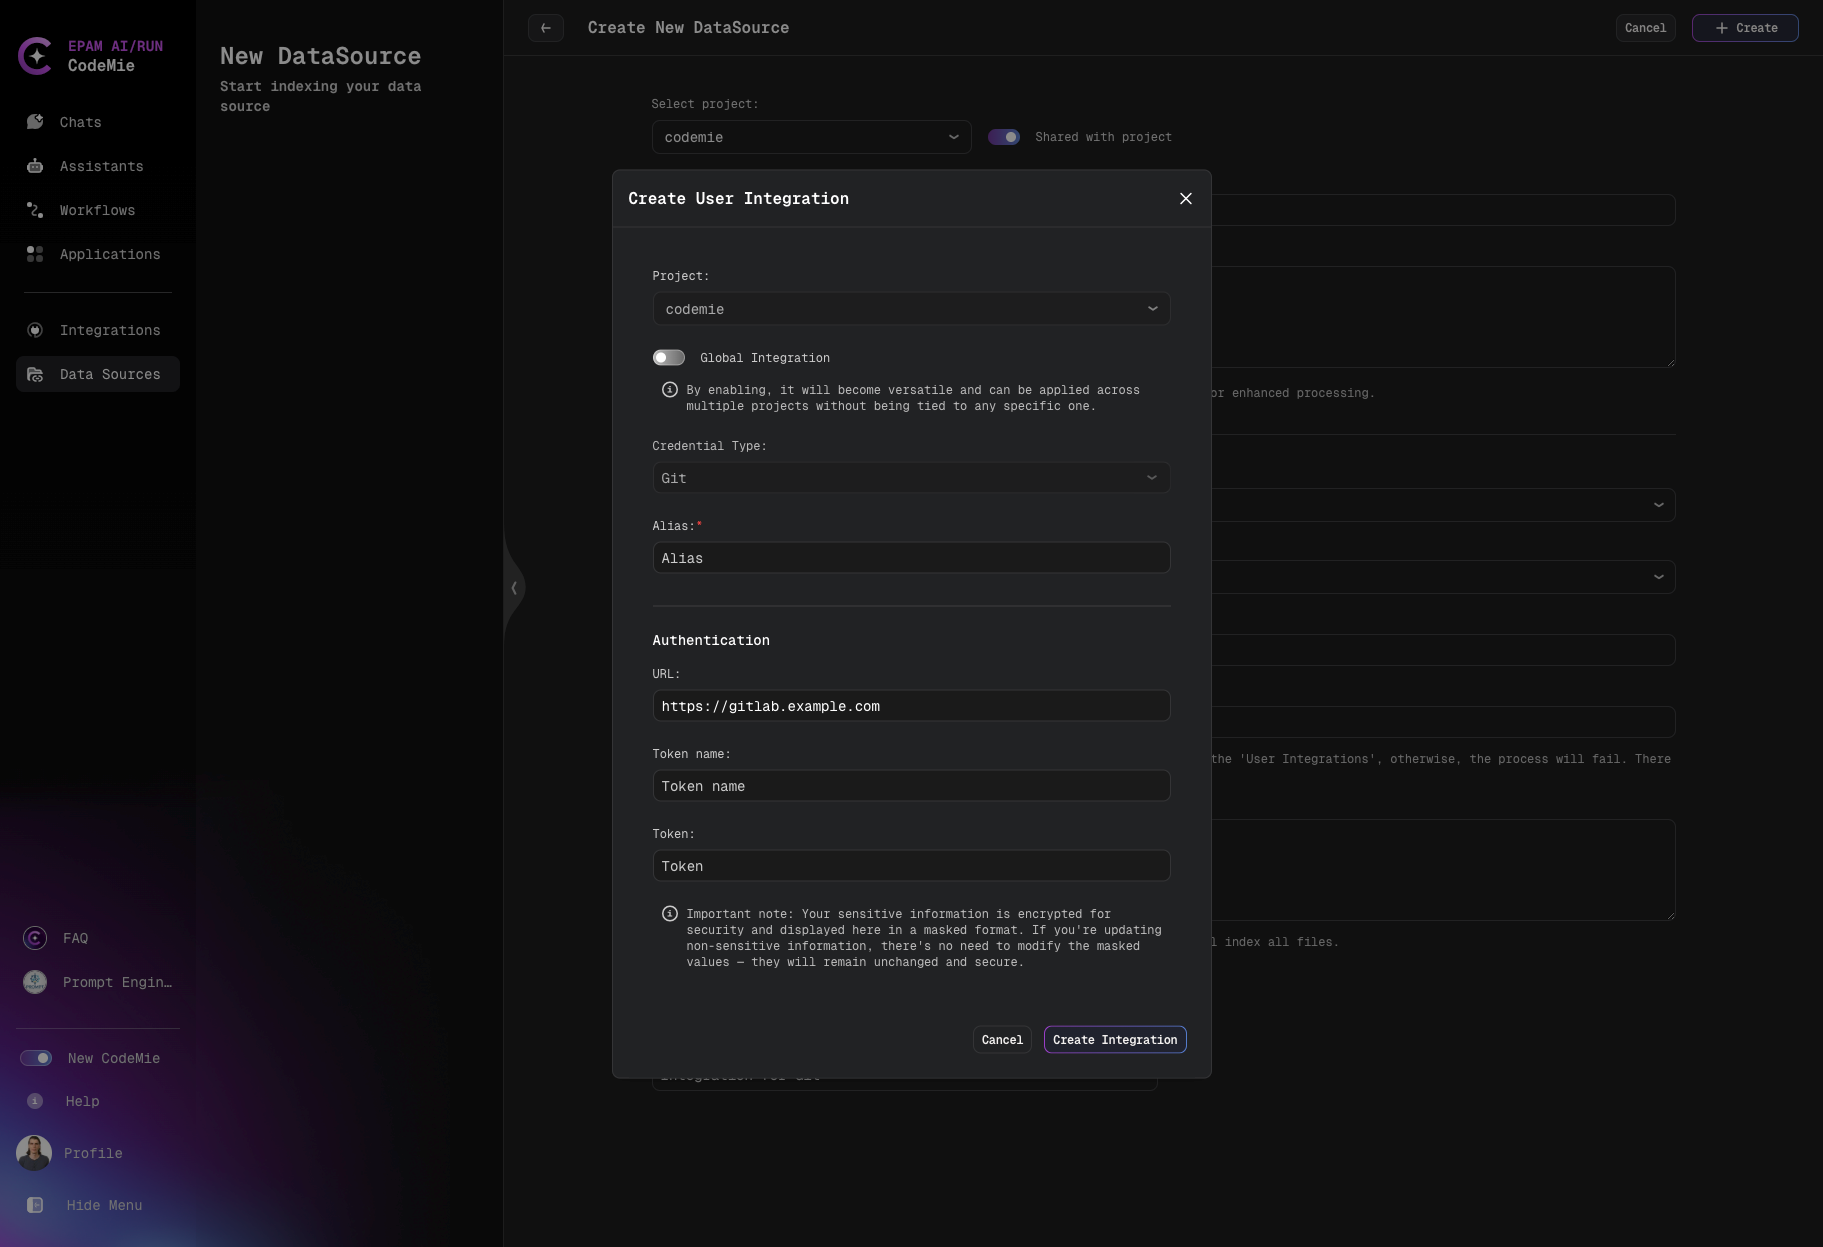The image size is (1823, 1247).
Task: Click the Workflows sidebar icon
Action: coord(36,210)
